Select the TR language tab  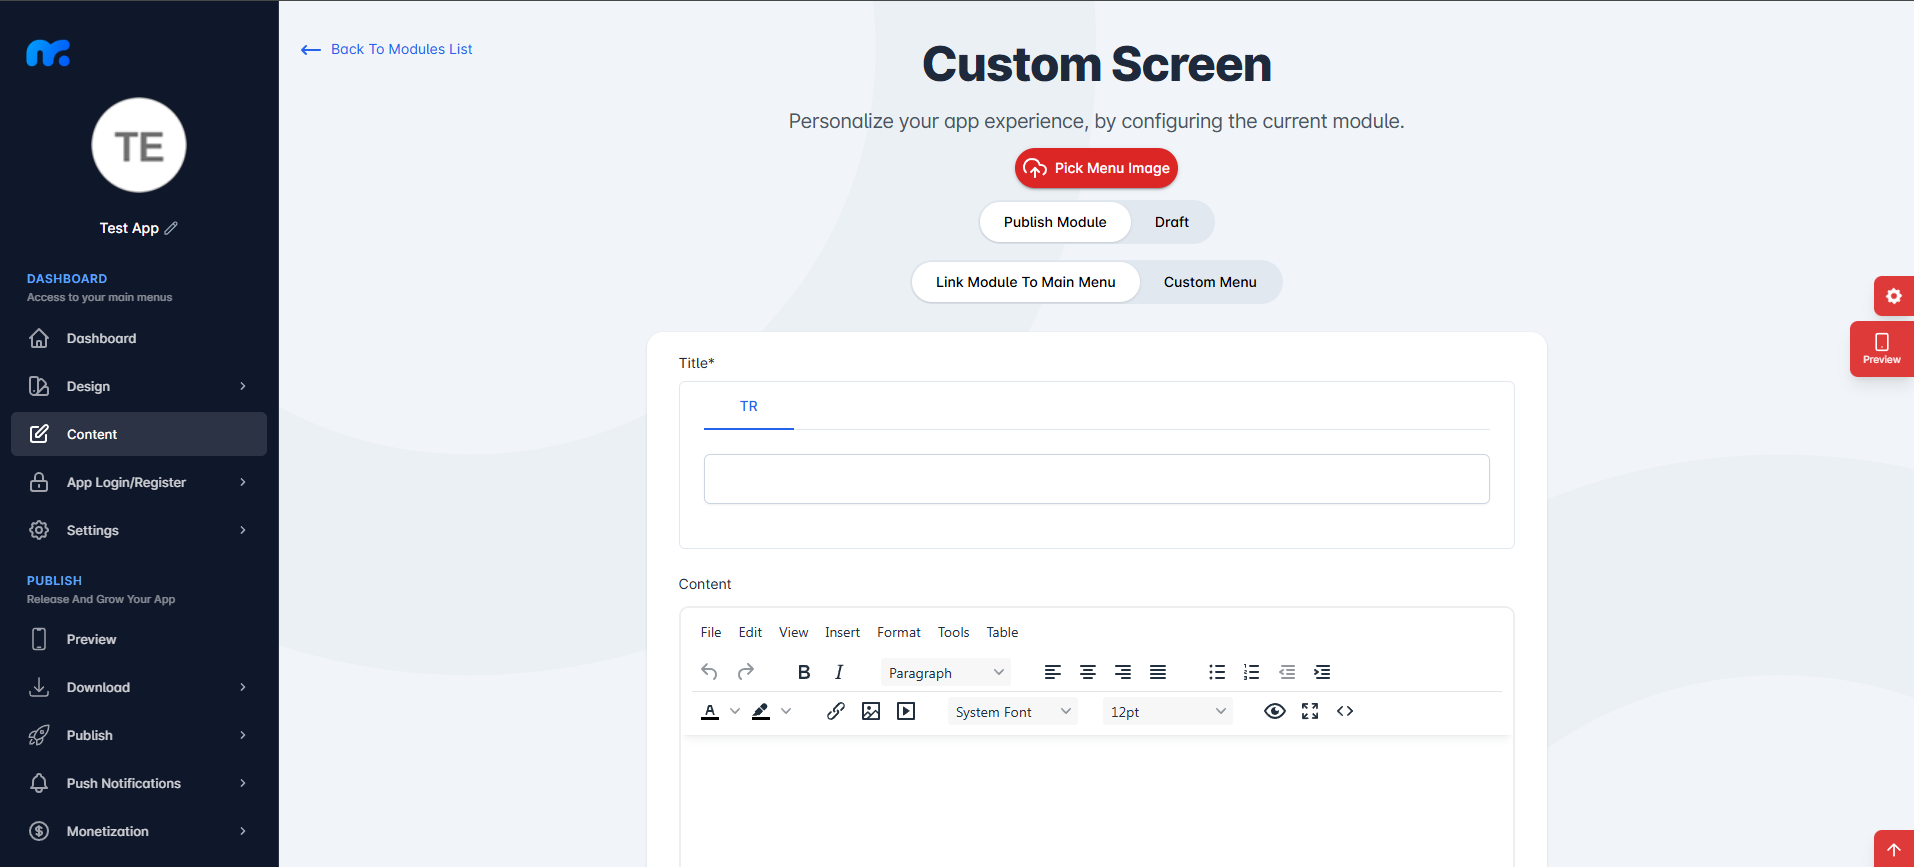click(749, 407)
